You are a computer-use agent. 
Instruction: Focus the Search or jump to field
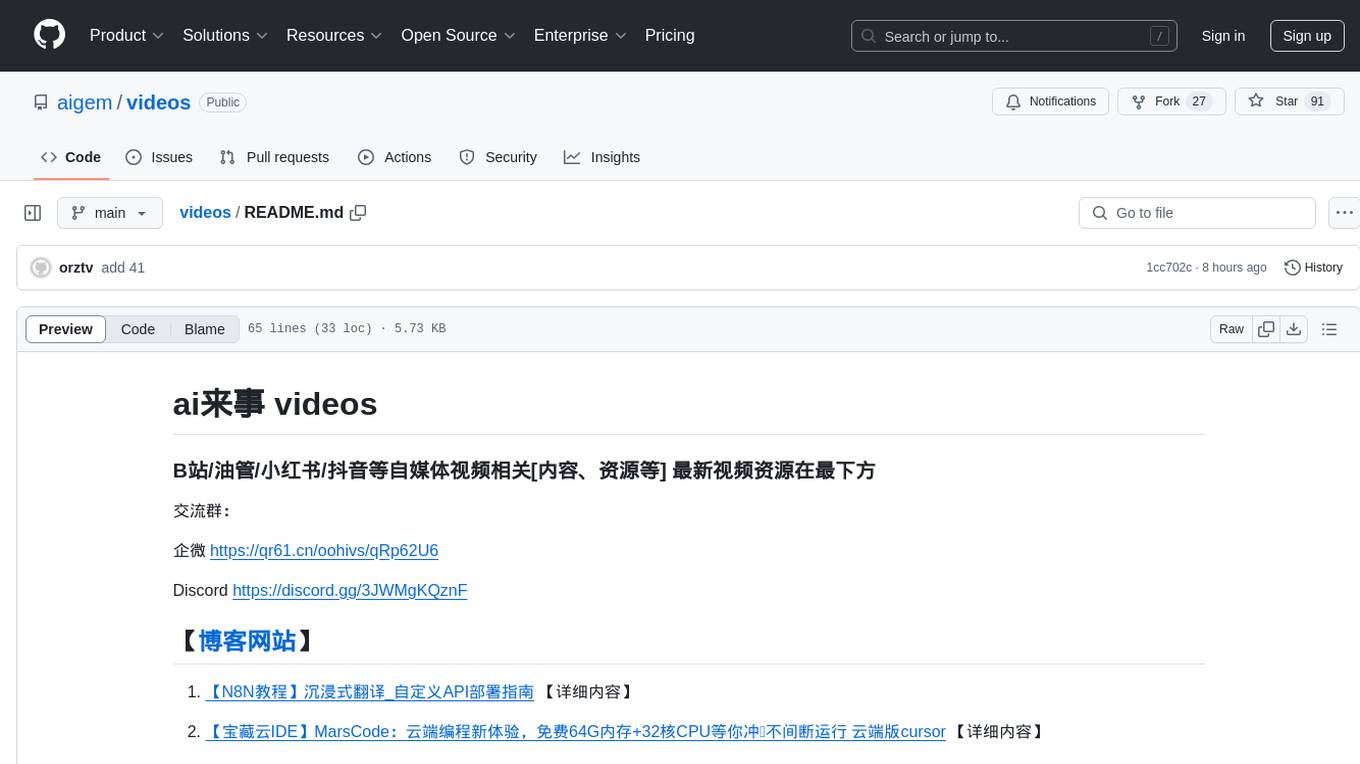[x=1014, y=36]
